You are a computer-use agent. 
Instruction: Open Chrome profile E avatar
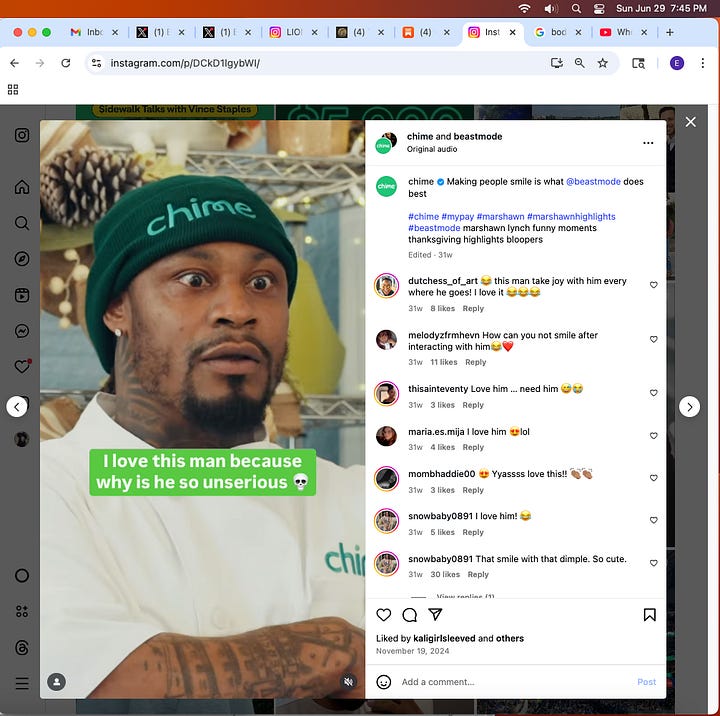(x=676, y=63)
